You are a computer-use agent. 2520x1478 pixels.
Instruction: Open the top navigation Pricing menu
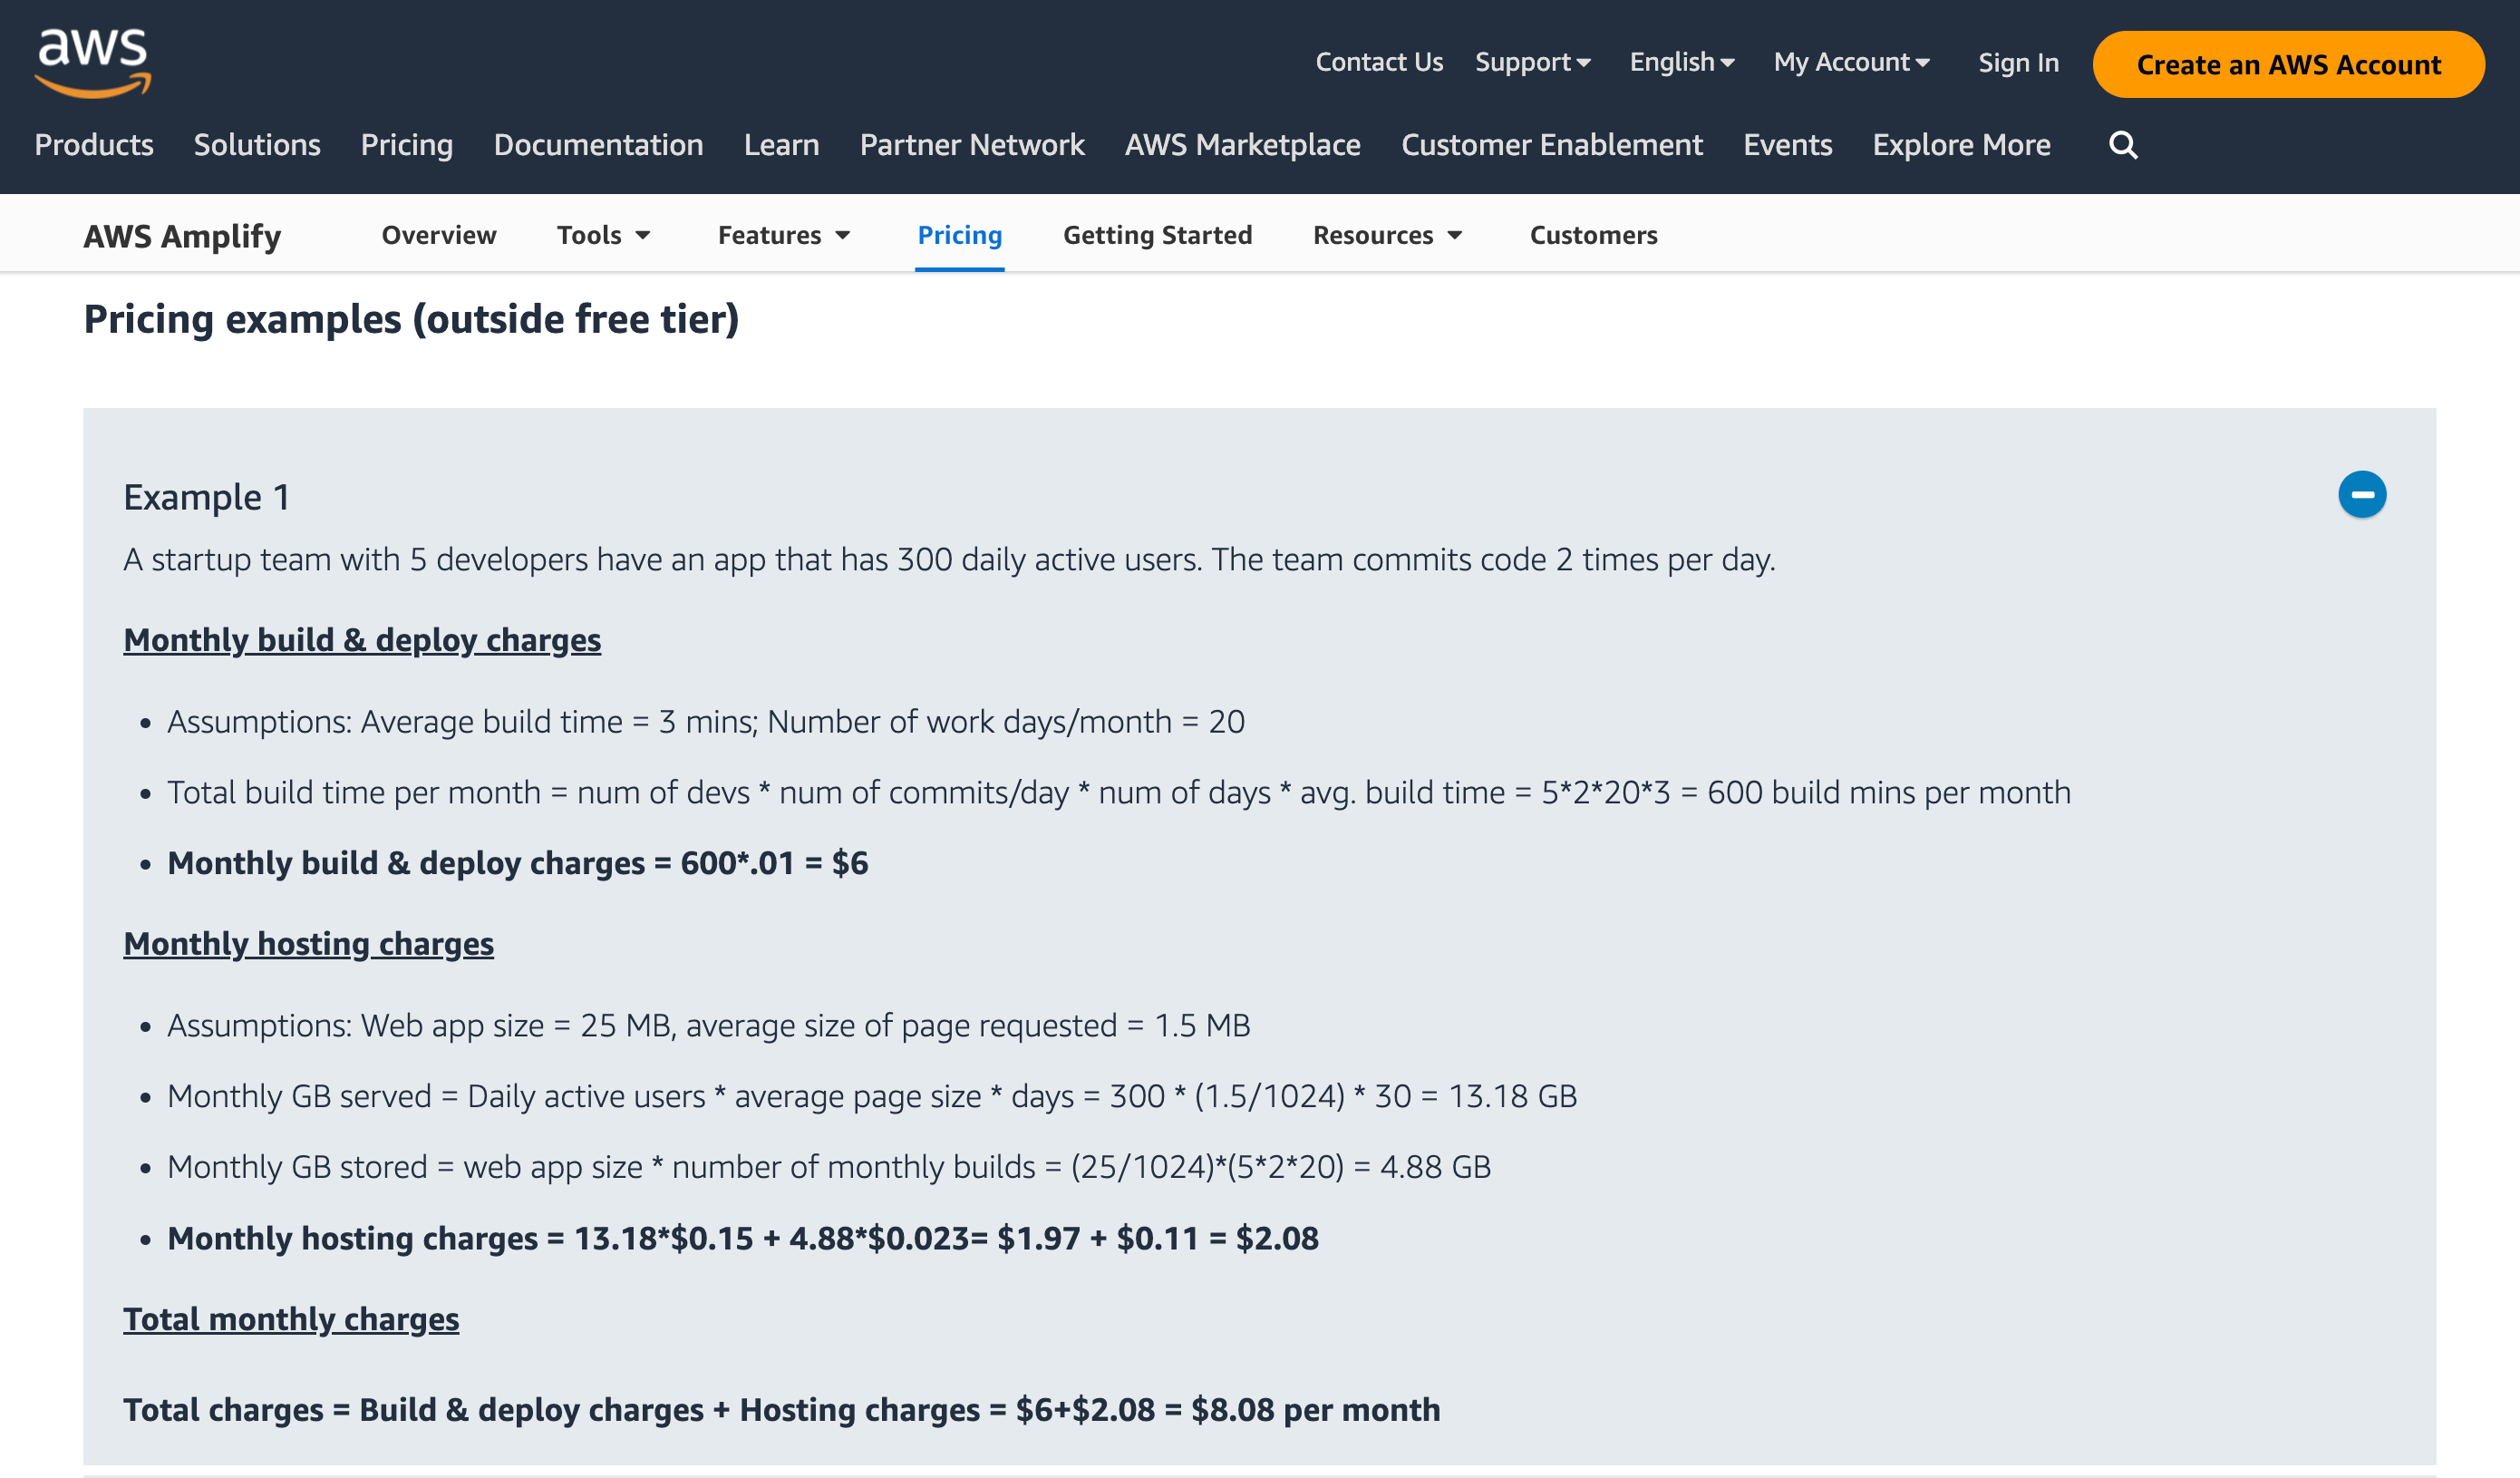click(x=407, y=145)
